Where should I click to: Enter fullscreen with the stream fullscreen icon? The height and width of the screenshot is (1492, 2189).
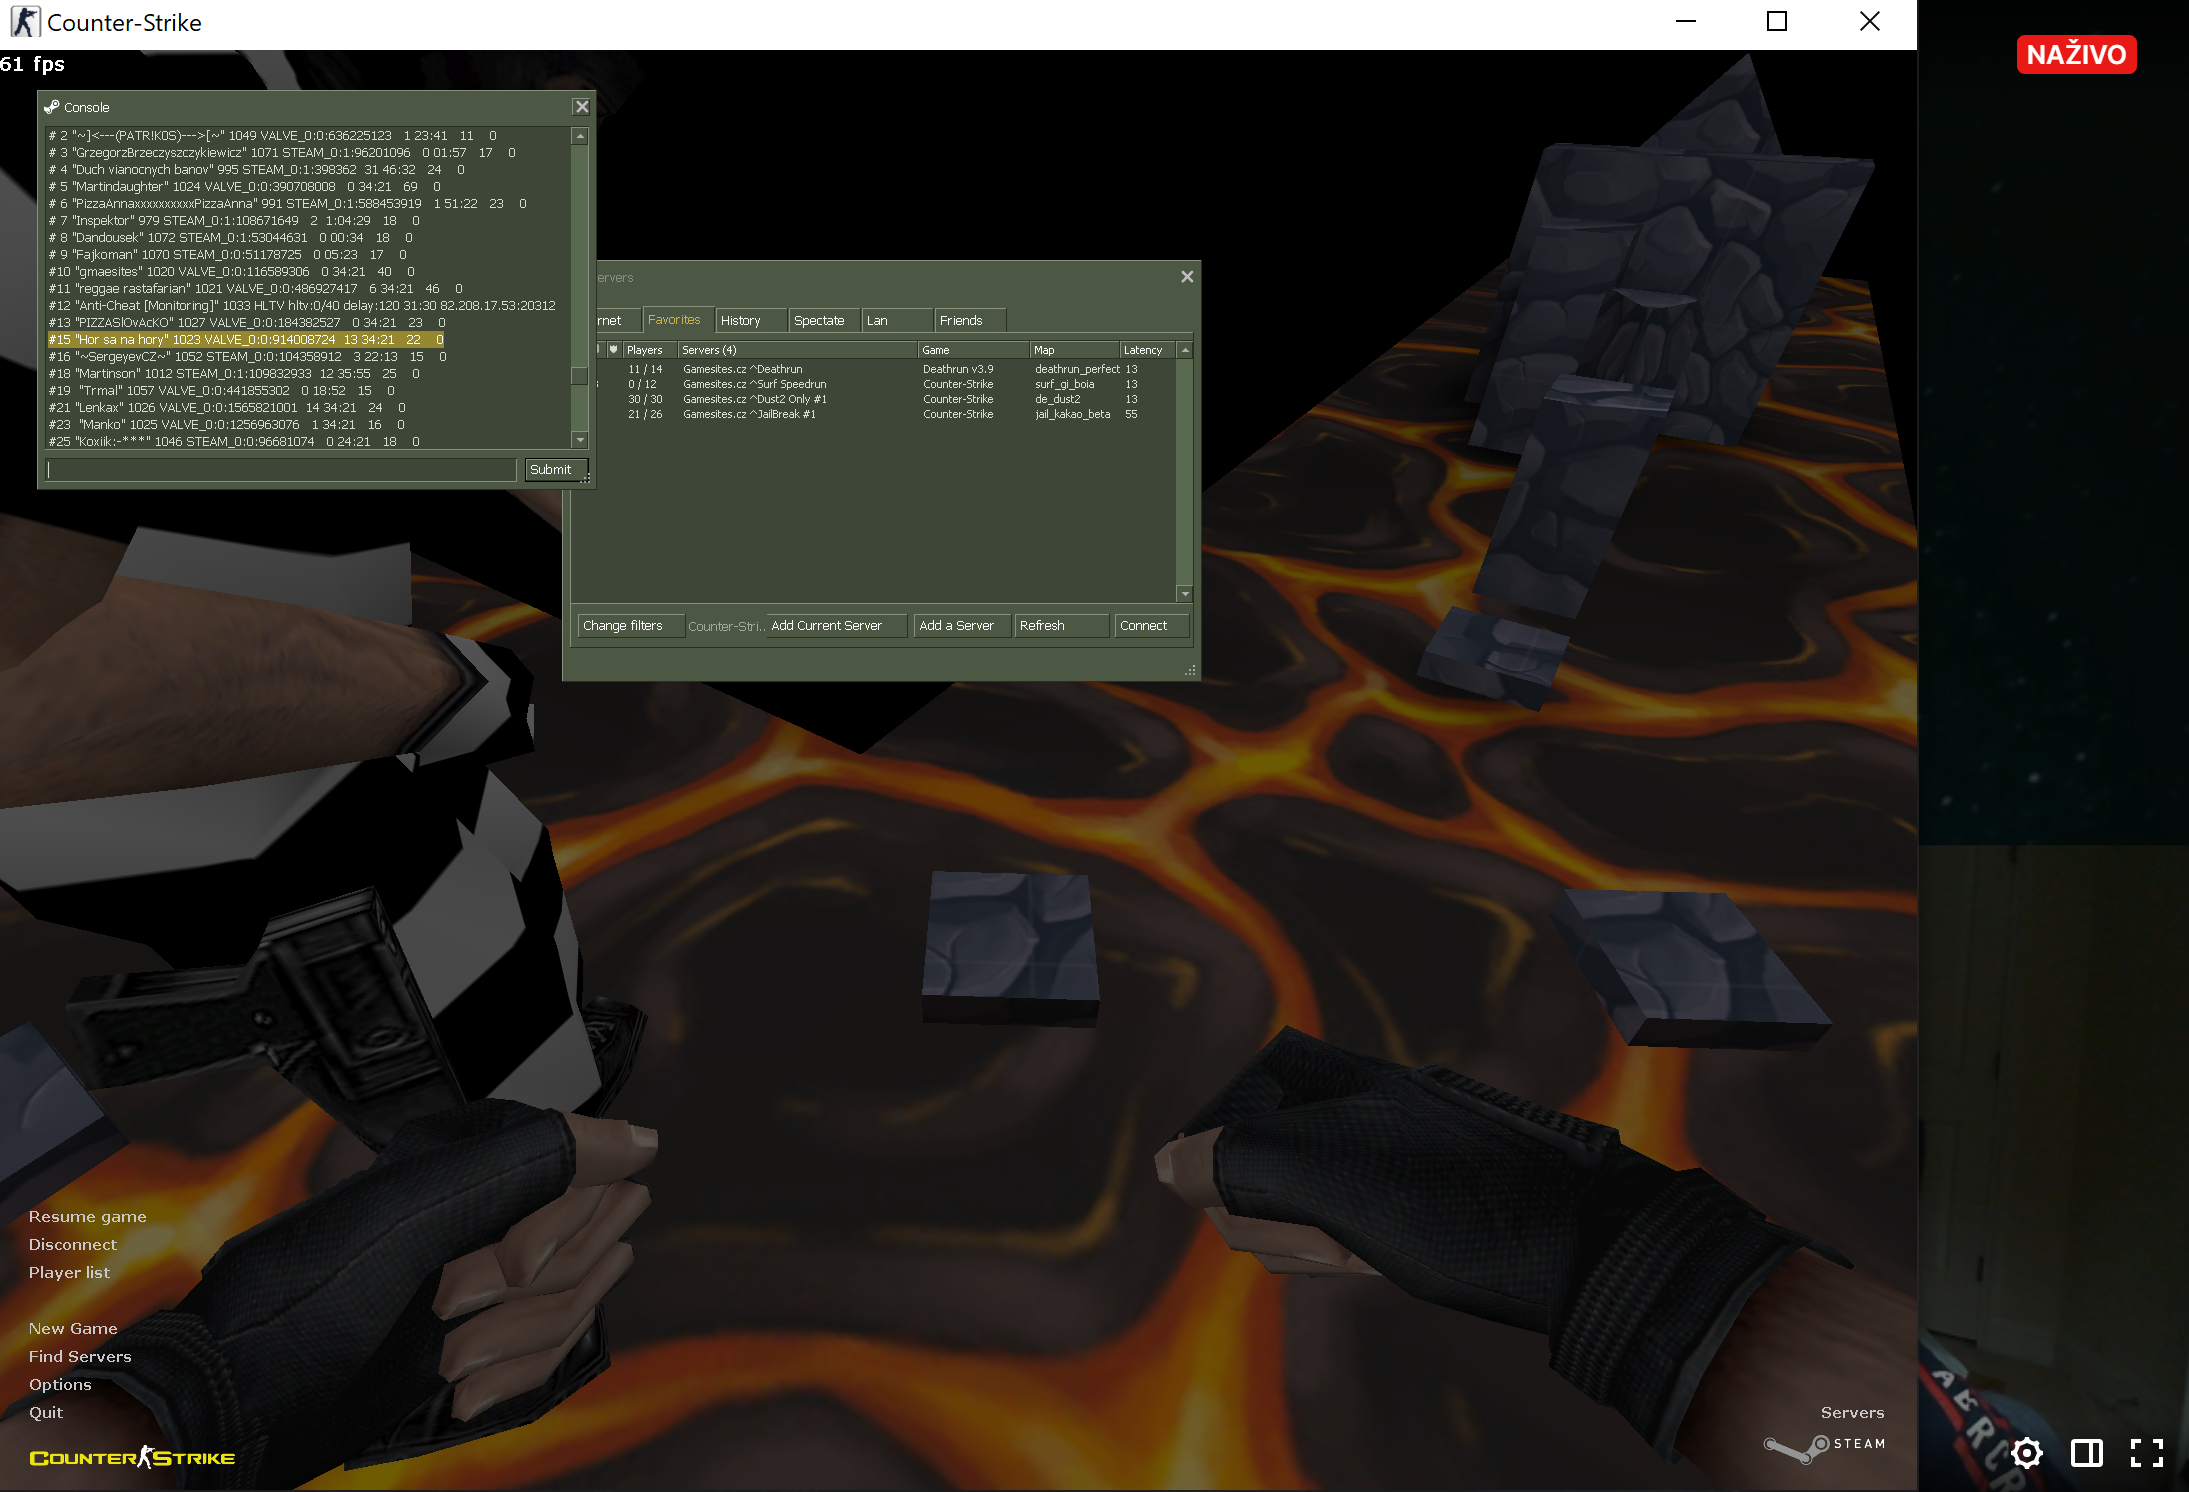pos(2146,1453)
